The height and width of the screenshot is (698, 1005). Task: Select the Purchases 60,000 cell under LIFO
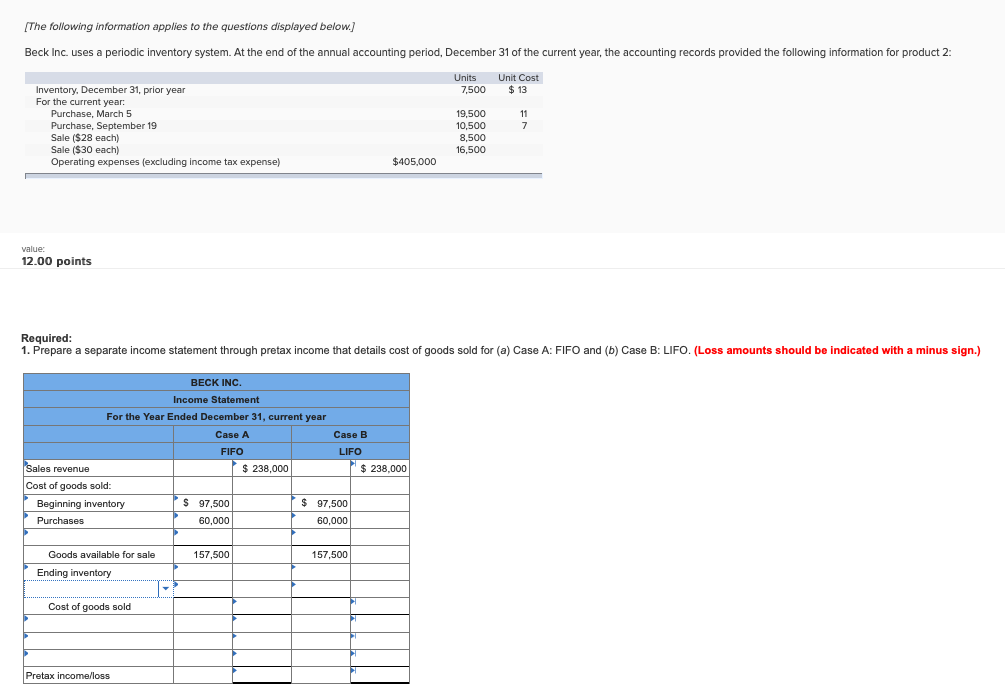click(320, 520)
